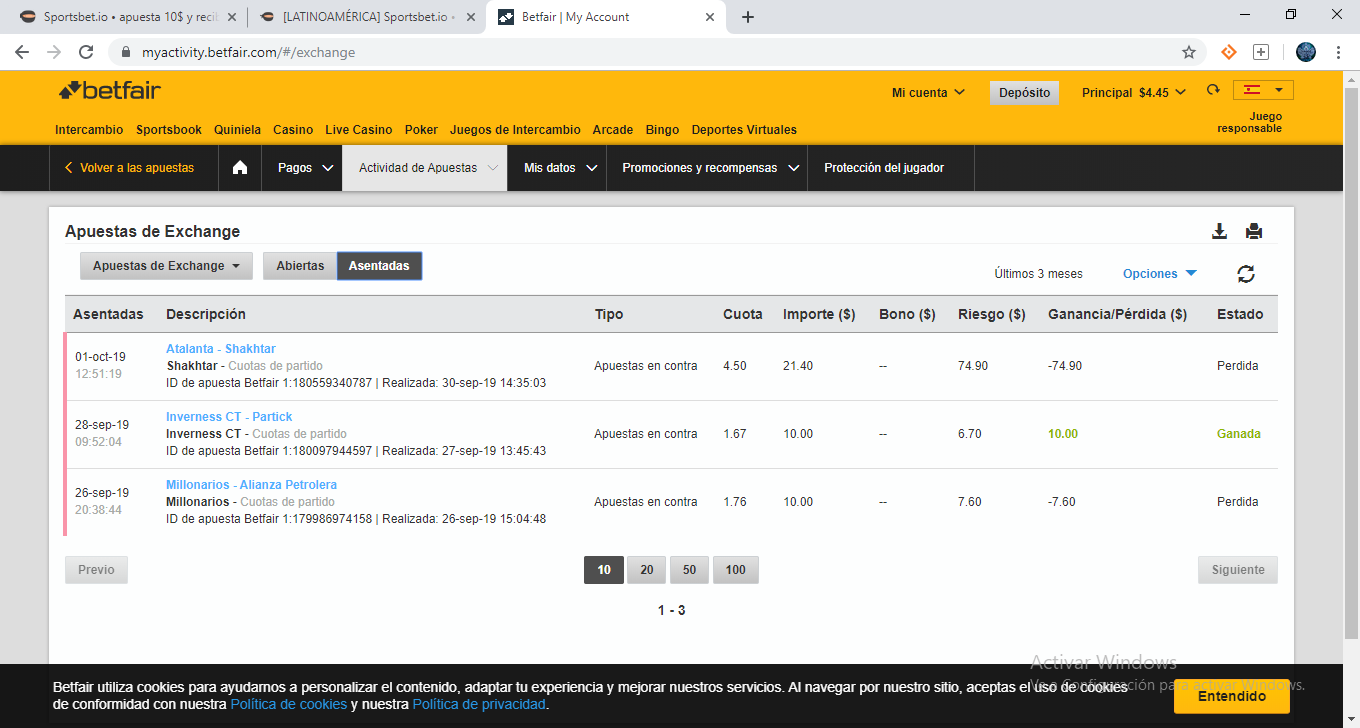Click Volver a las apuestas
This screenshot has width=1360, height=728.
(129, 168)
